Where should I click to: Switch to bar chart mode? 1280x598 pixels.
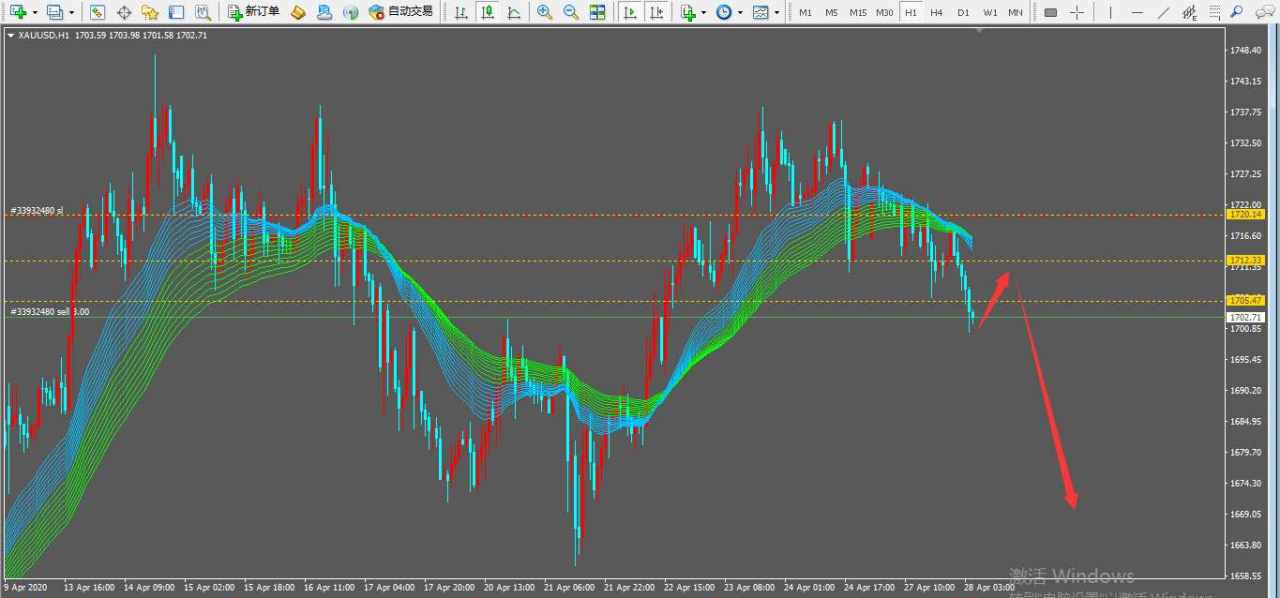coord(460,12)
